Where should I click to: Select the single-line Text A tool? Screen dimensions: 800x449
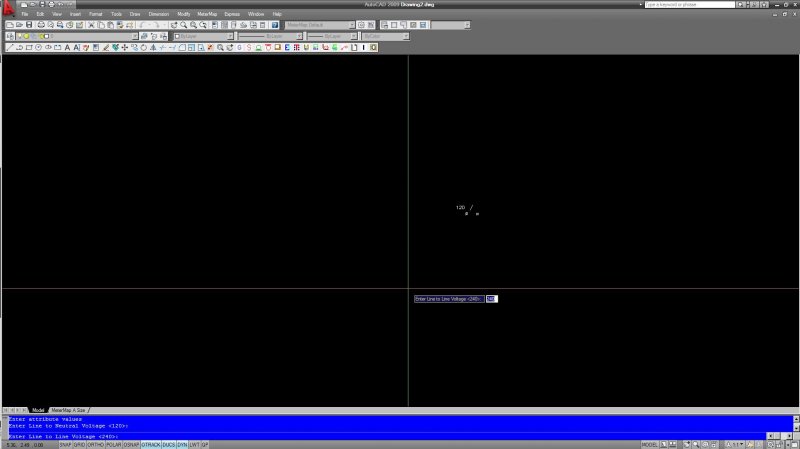67,47
